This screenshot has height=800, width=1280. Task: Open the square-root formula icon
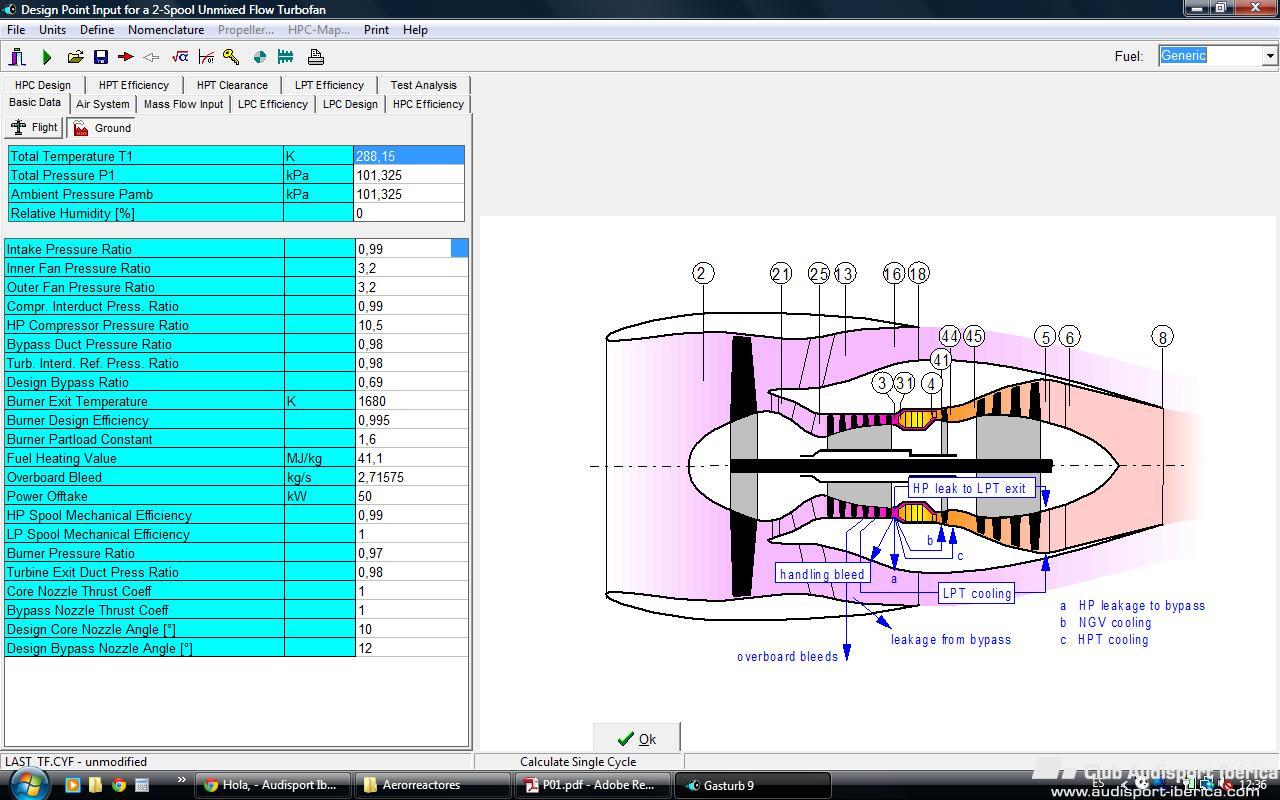click(x=180, y=57)
